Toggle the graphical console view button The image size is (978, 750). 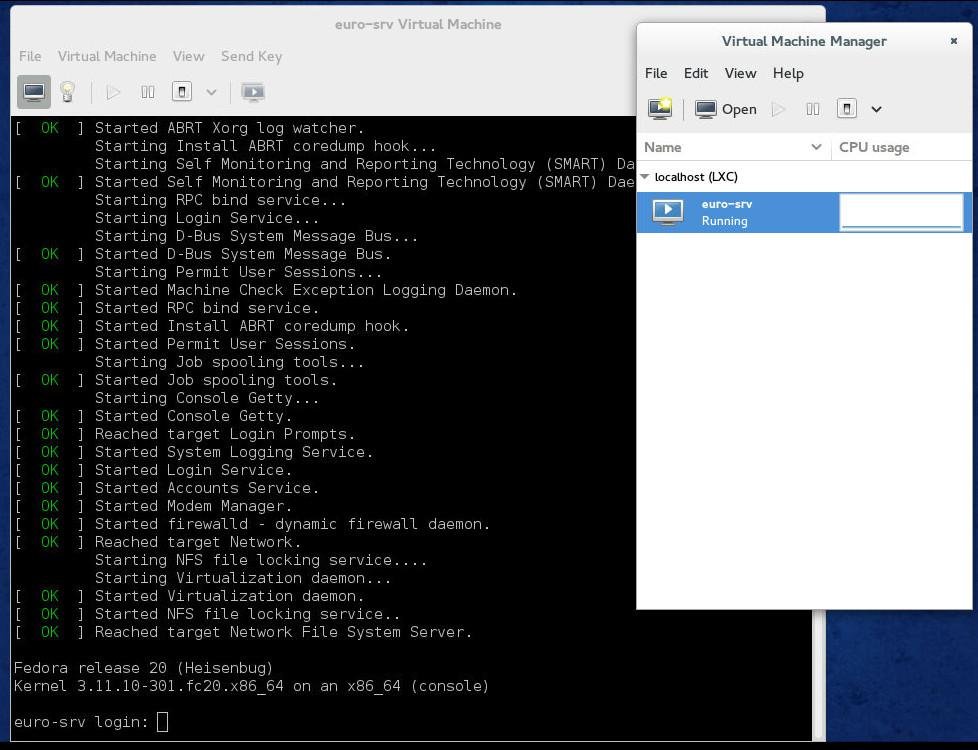(34, 92)
